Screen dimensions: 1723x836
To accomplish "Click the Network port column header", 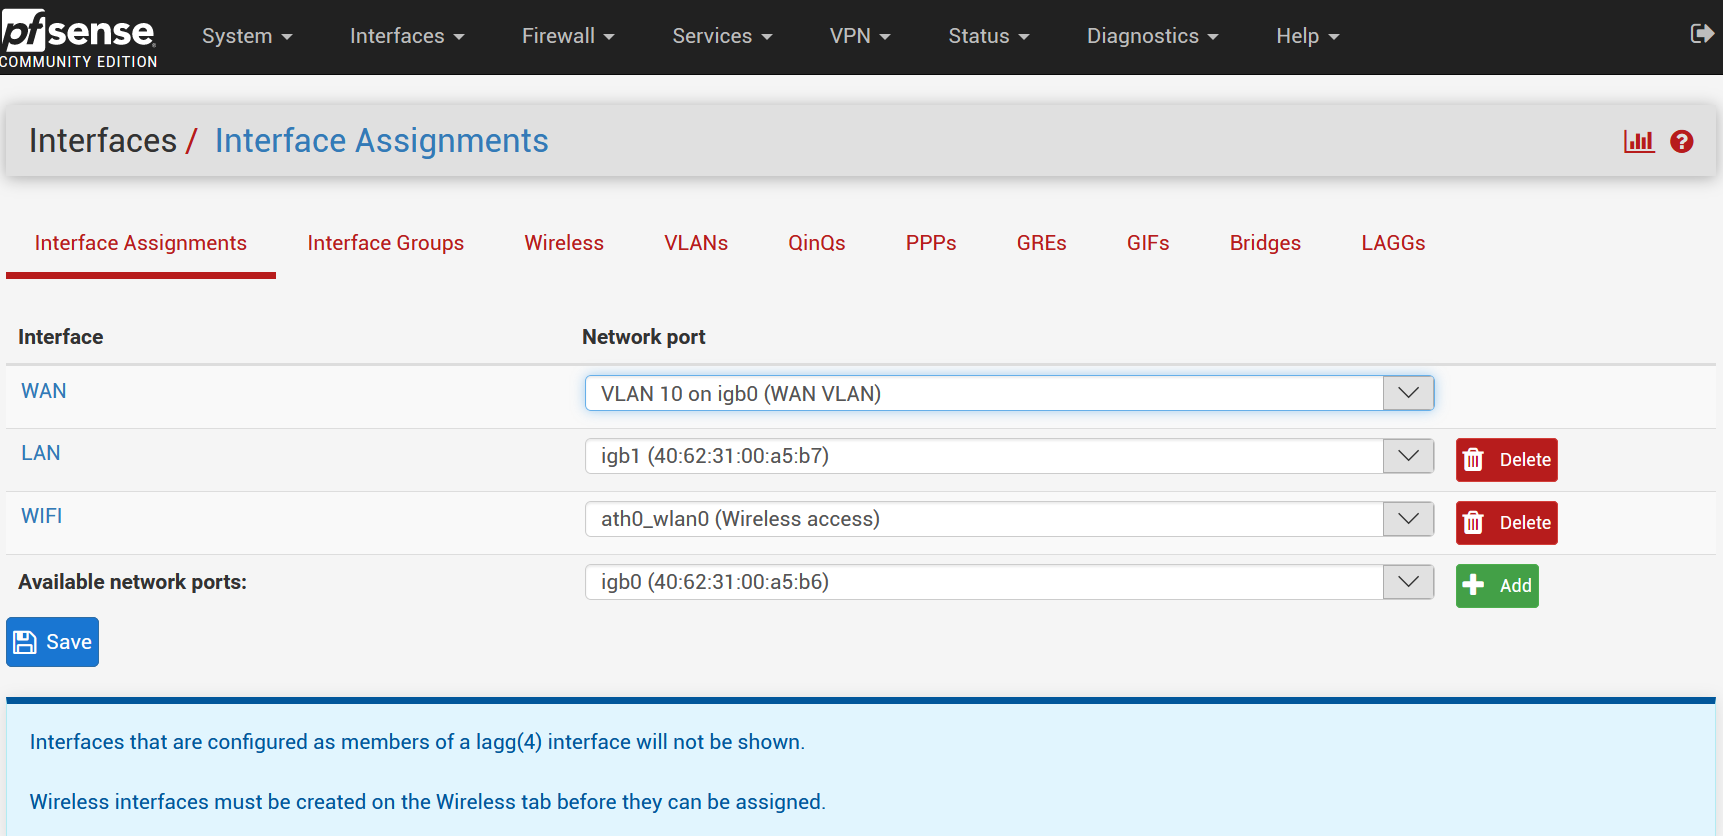I will click(644, 337).
